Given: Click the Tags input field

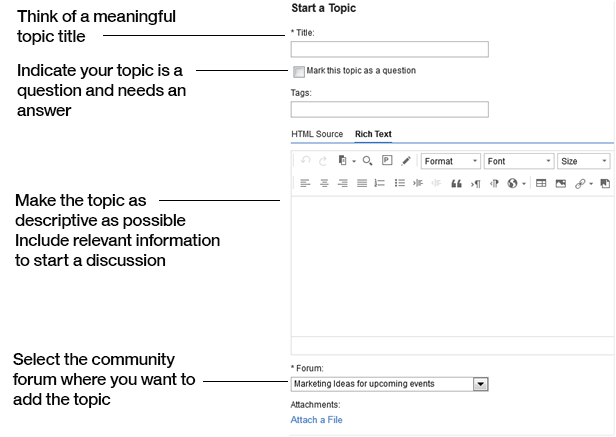Looking at the screenshot, I should [389, 110].
